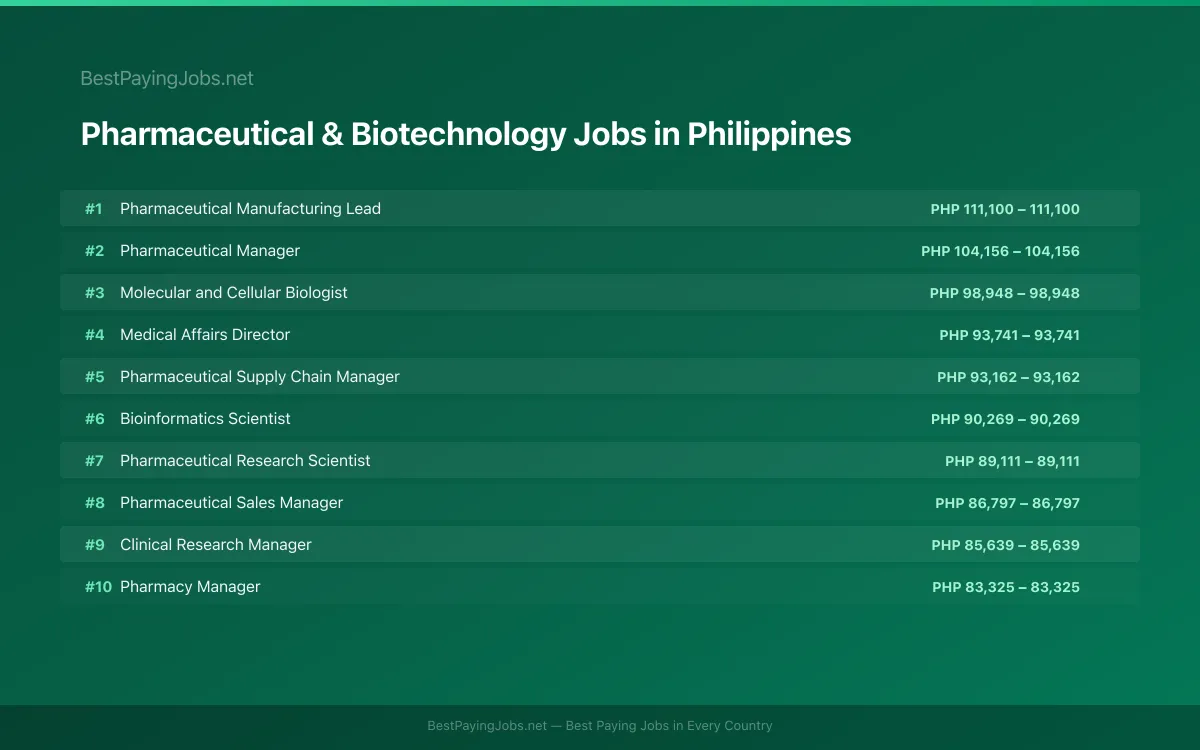Viewport: 1200px width, 750px height.
Task: Click the #5 rank number
Action: (x=94, y=377)
